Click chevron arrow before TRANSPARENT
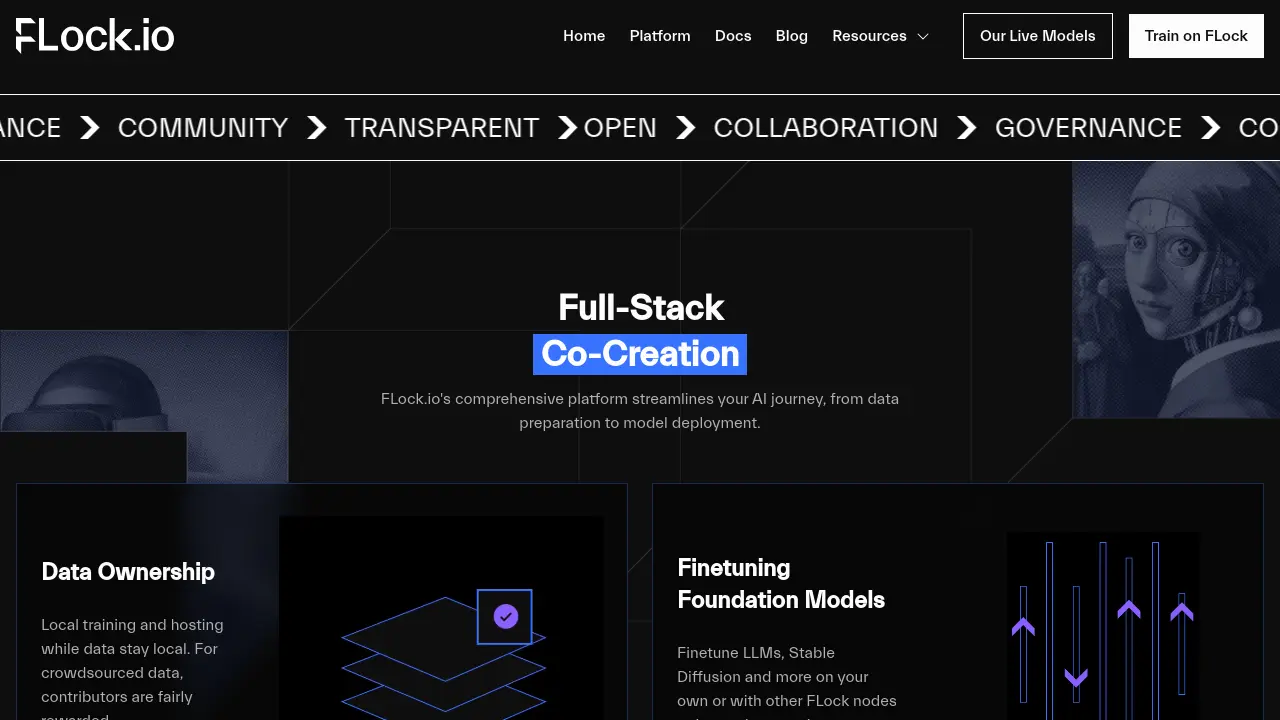Viewport: 1280px width, 720px height. pyautogui.click(x=317, y=128)
